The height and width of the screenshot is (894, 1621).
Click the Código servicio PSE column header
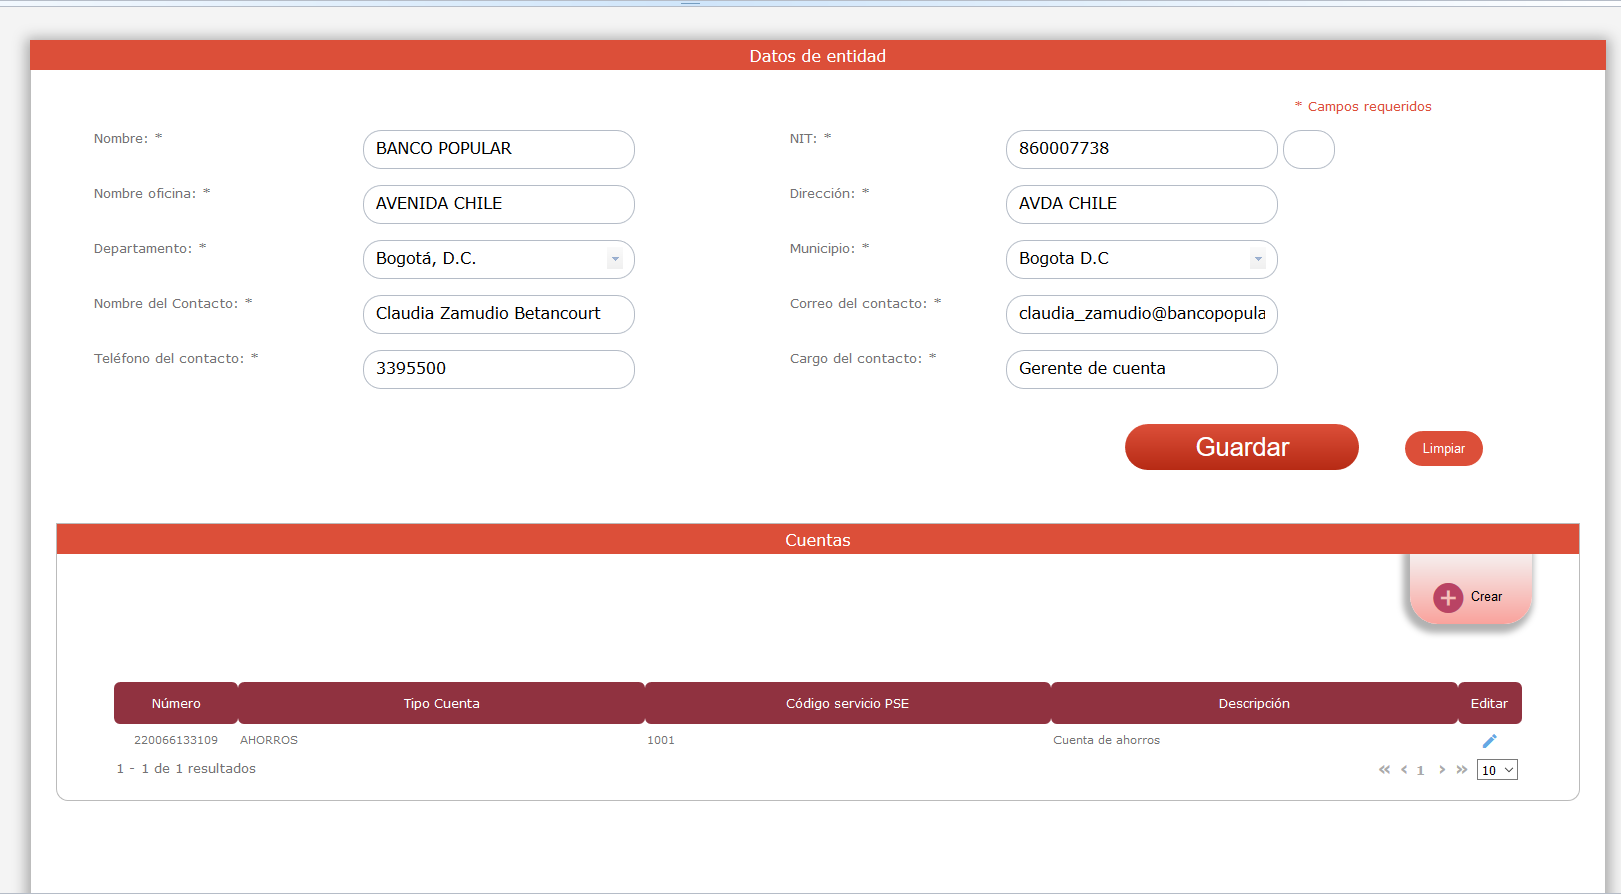coord(847,704)
